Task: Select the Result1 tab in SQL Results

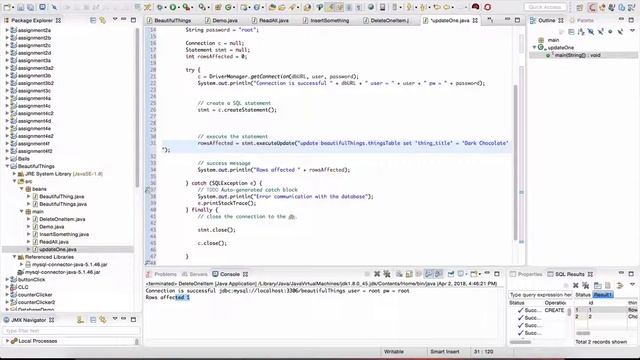Action: pyautogui.click(x=603, y=295)
